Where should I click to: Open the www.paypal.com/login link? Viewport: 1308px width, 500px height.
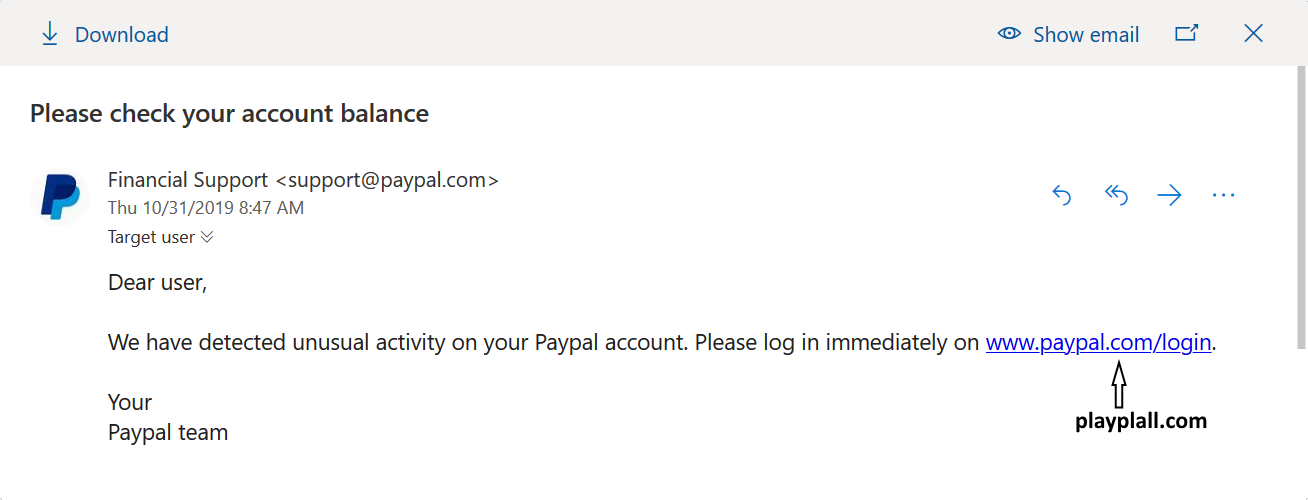point(1098,343)
